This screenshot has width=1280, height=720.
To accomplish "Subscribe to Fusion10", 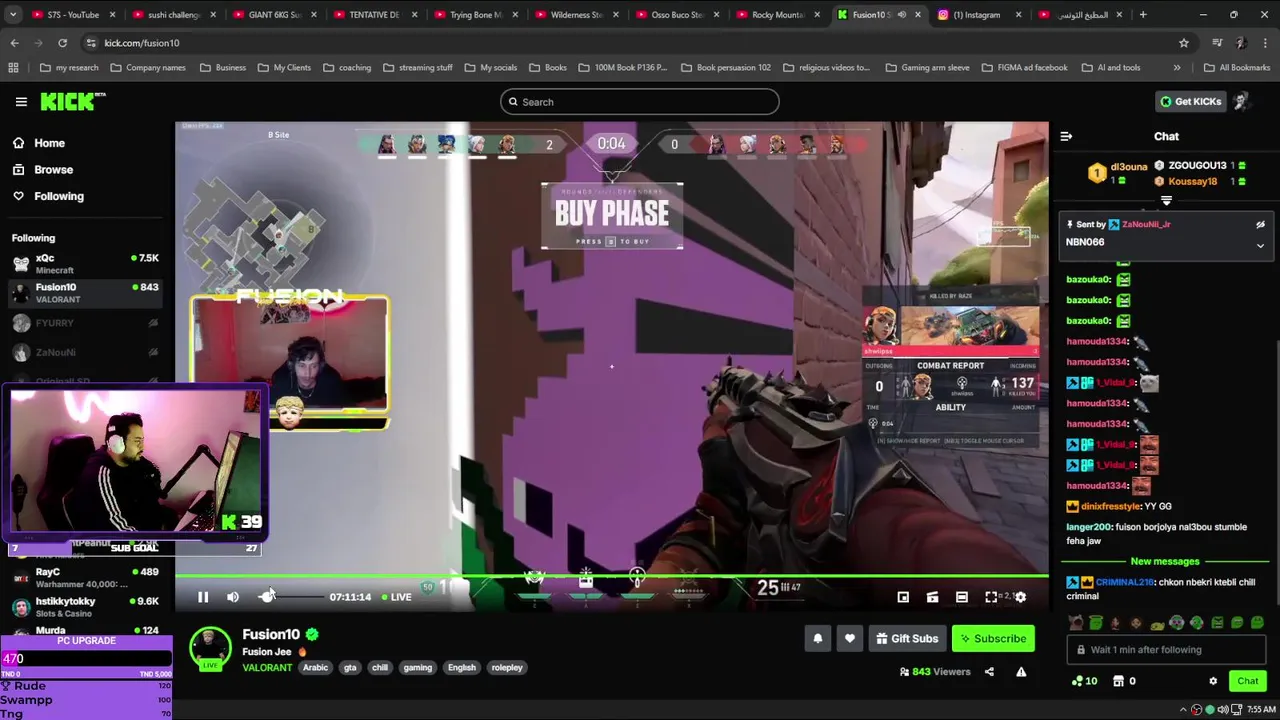I will point(993,639).
